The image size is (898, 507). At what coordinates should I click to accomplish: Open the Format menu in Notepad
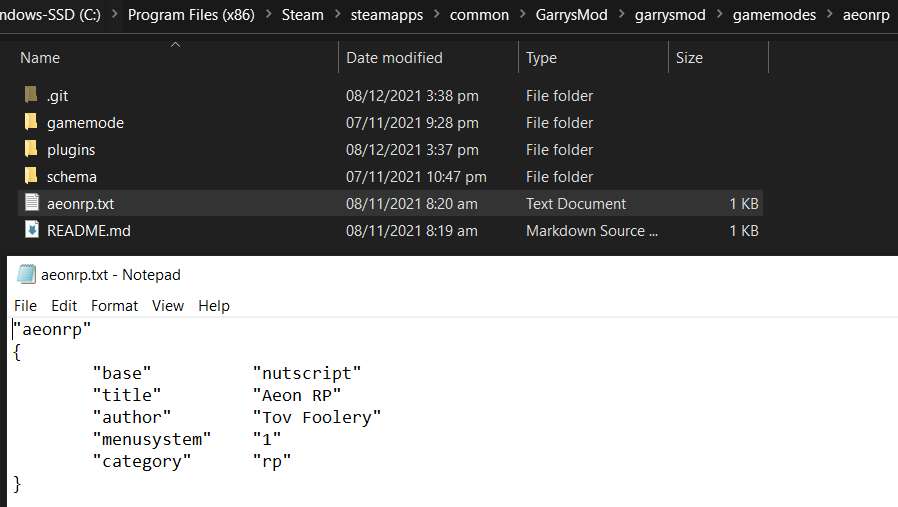pyautogui.click(x=115, y=306)
